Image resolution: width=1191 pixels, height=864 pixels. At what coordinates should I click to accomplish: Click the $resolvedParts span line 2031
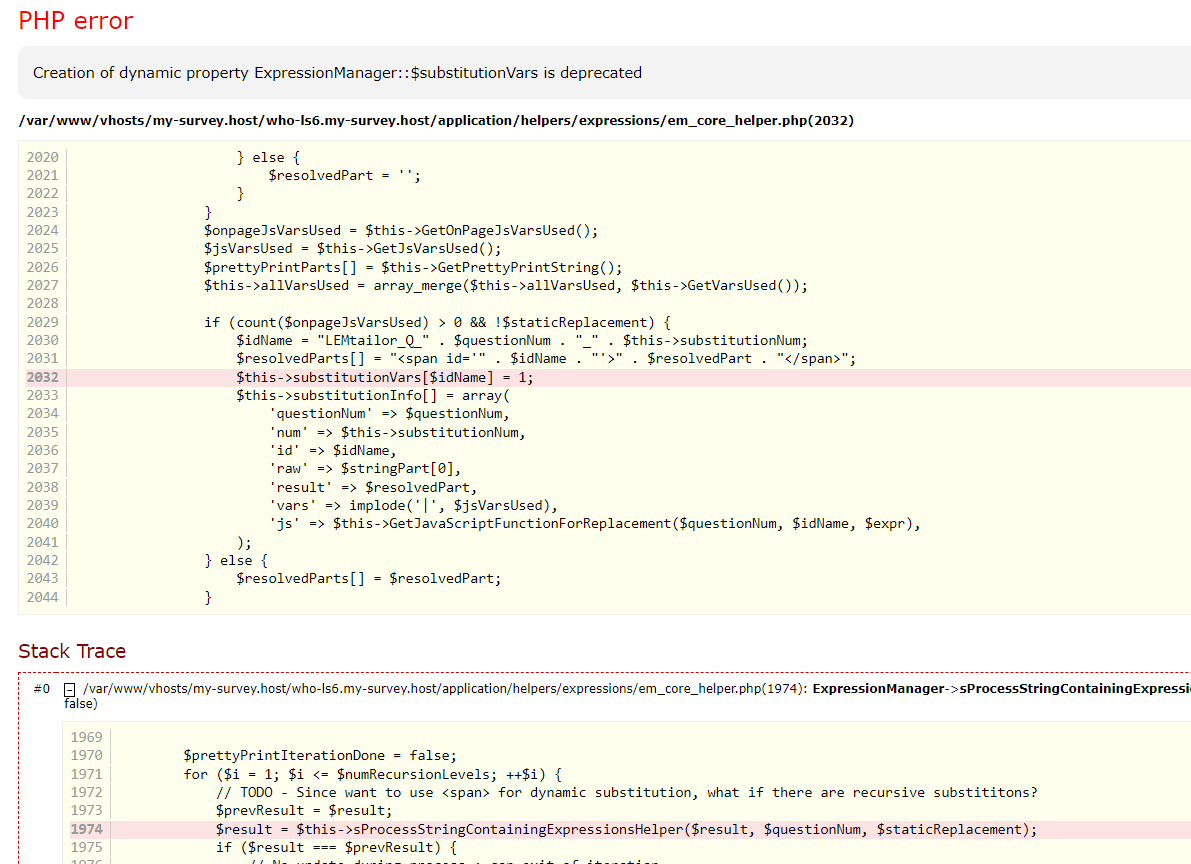coord(546,358)
